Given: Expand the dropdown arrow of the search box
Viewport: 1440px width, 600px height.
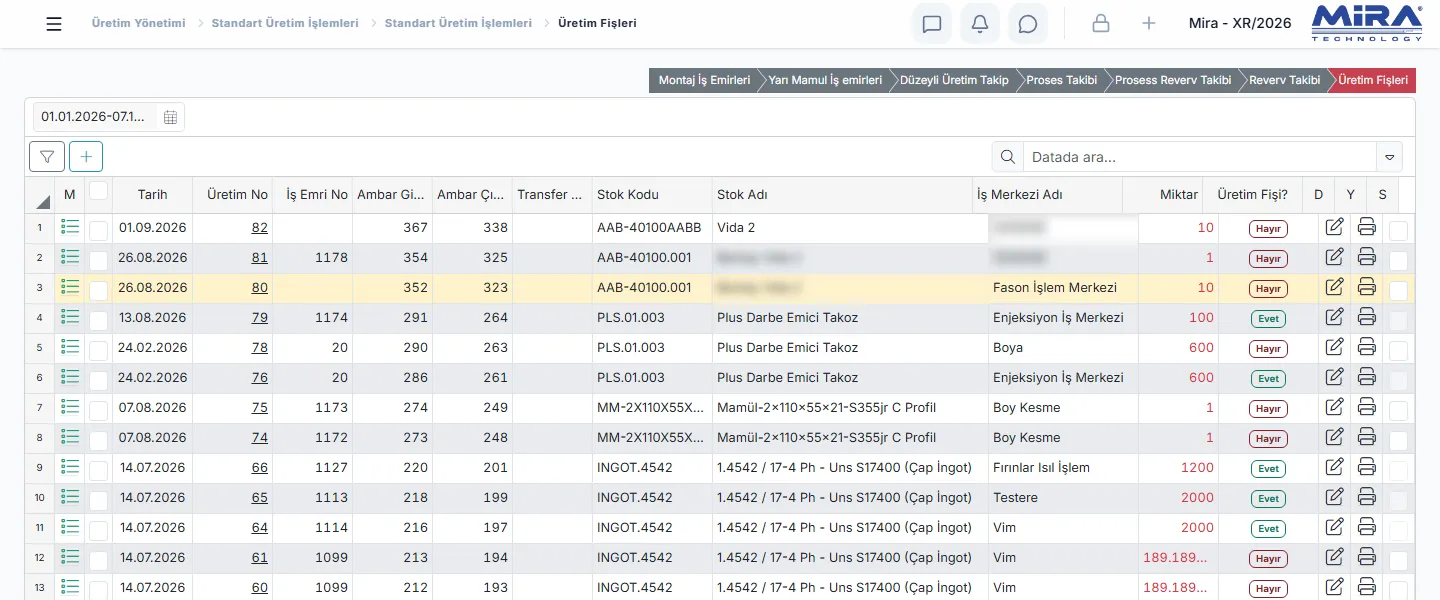Looking at the screenshot, I should 1389,157.
